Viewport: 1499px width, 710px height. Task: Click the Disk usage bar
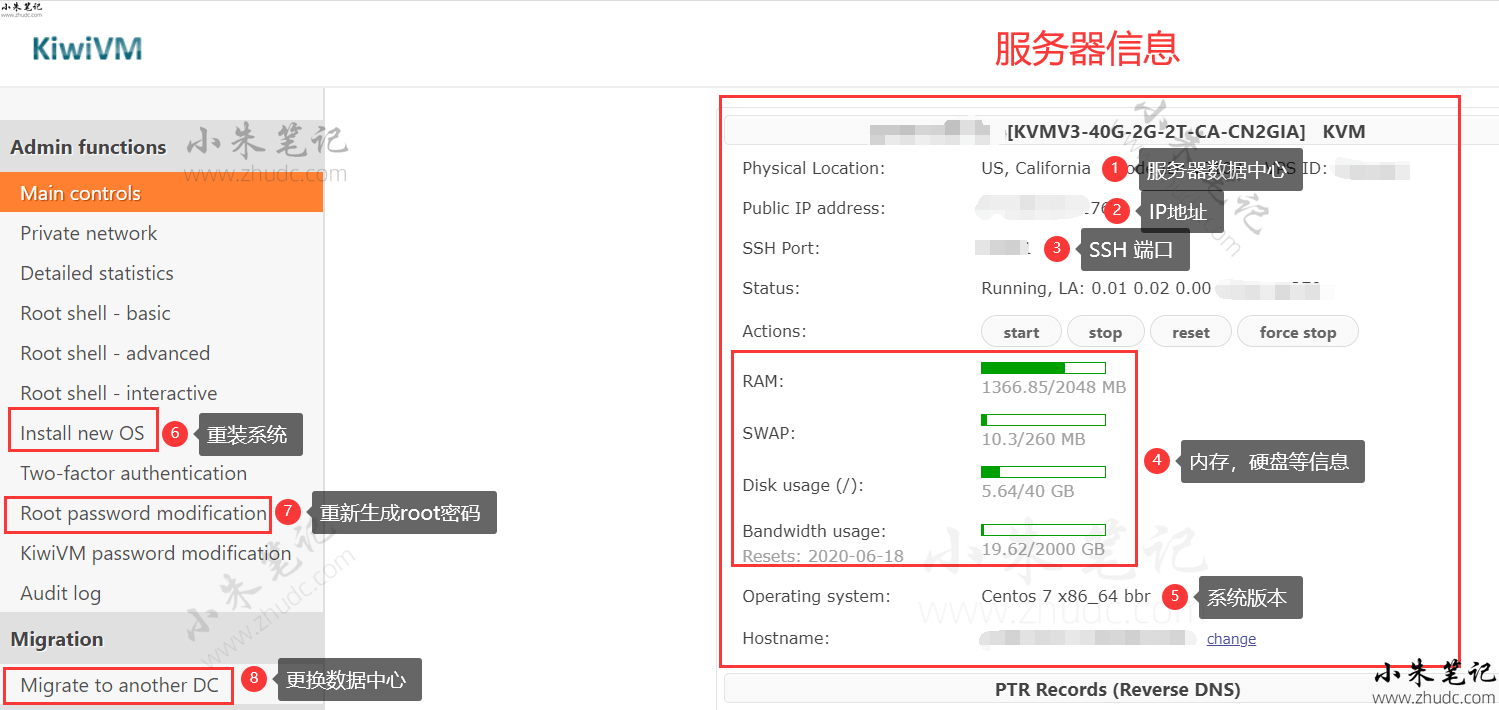tap(1043, 472)
